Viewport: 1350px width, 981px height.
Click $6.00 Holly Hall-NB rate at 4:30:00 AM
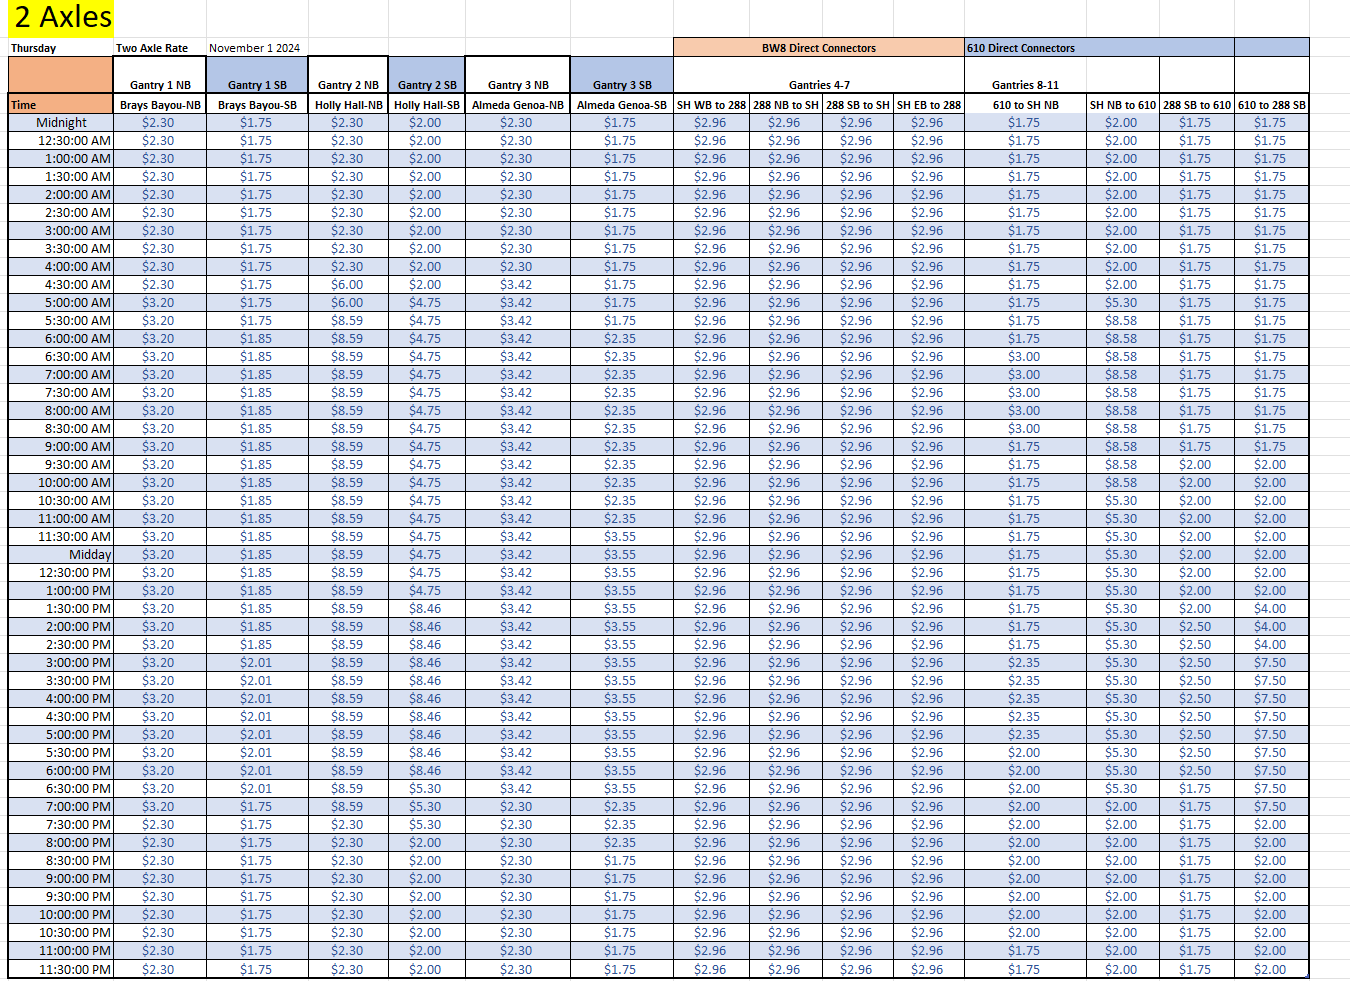(348, 284)
